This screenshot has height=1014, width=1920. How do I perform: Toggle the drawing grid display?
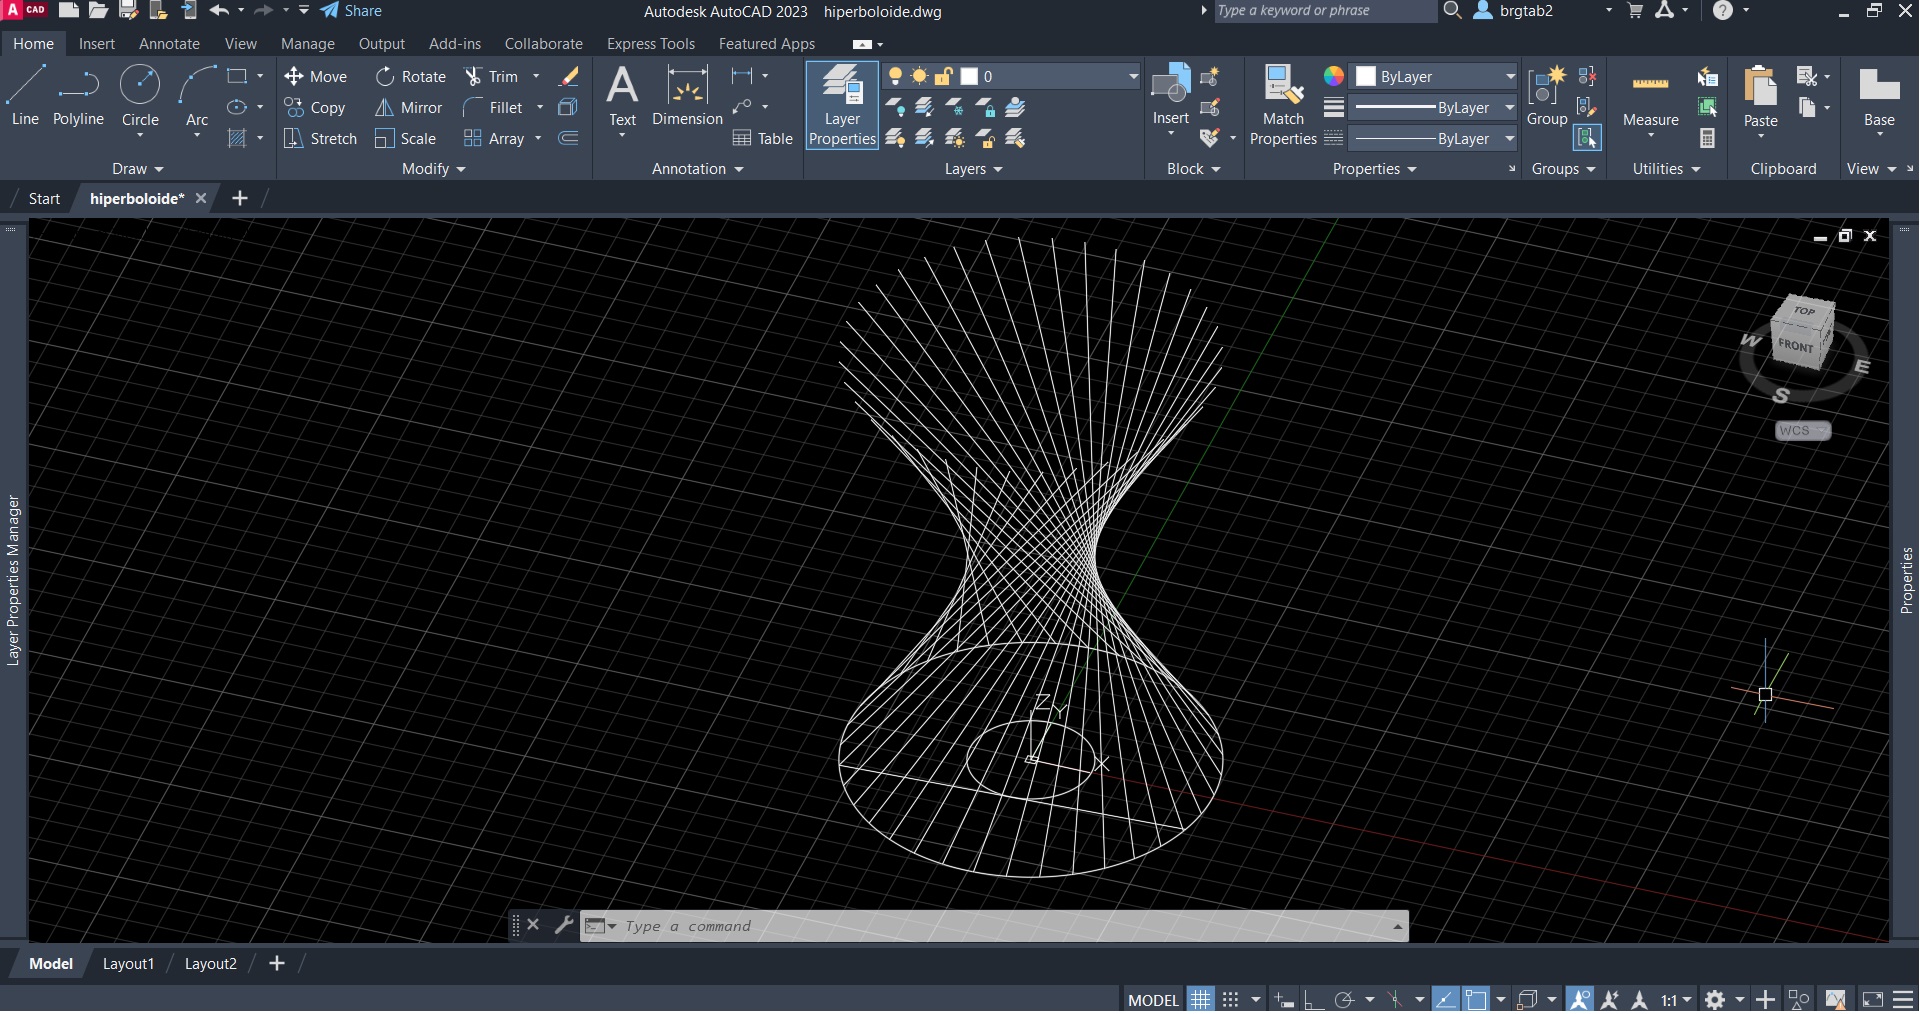[x=1200, y=999]
